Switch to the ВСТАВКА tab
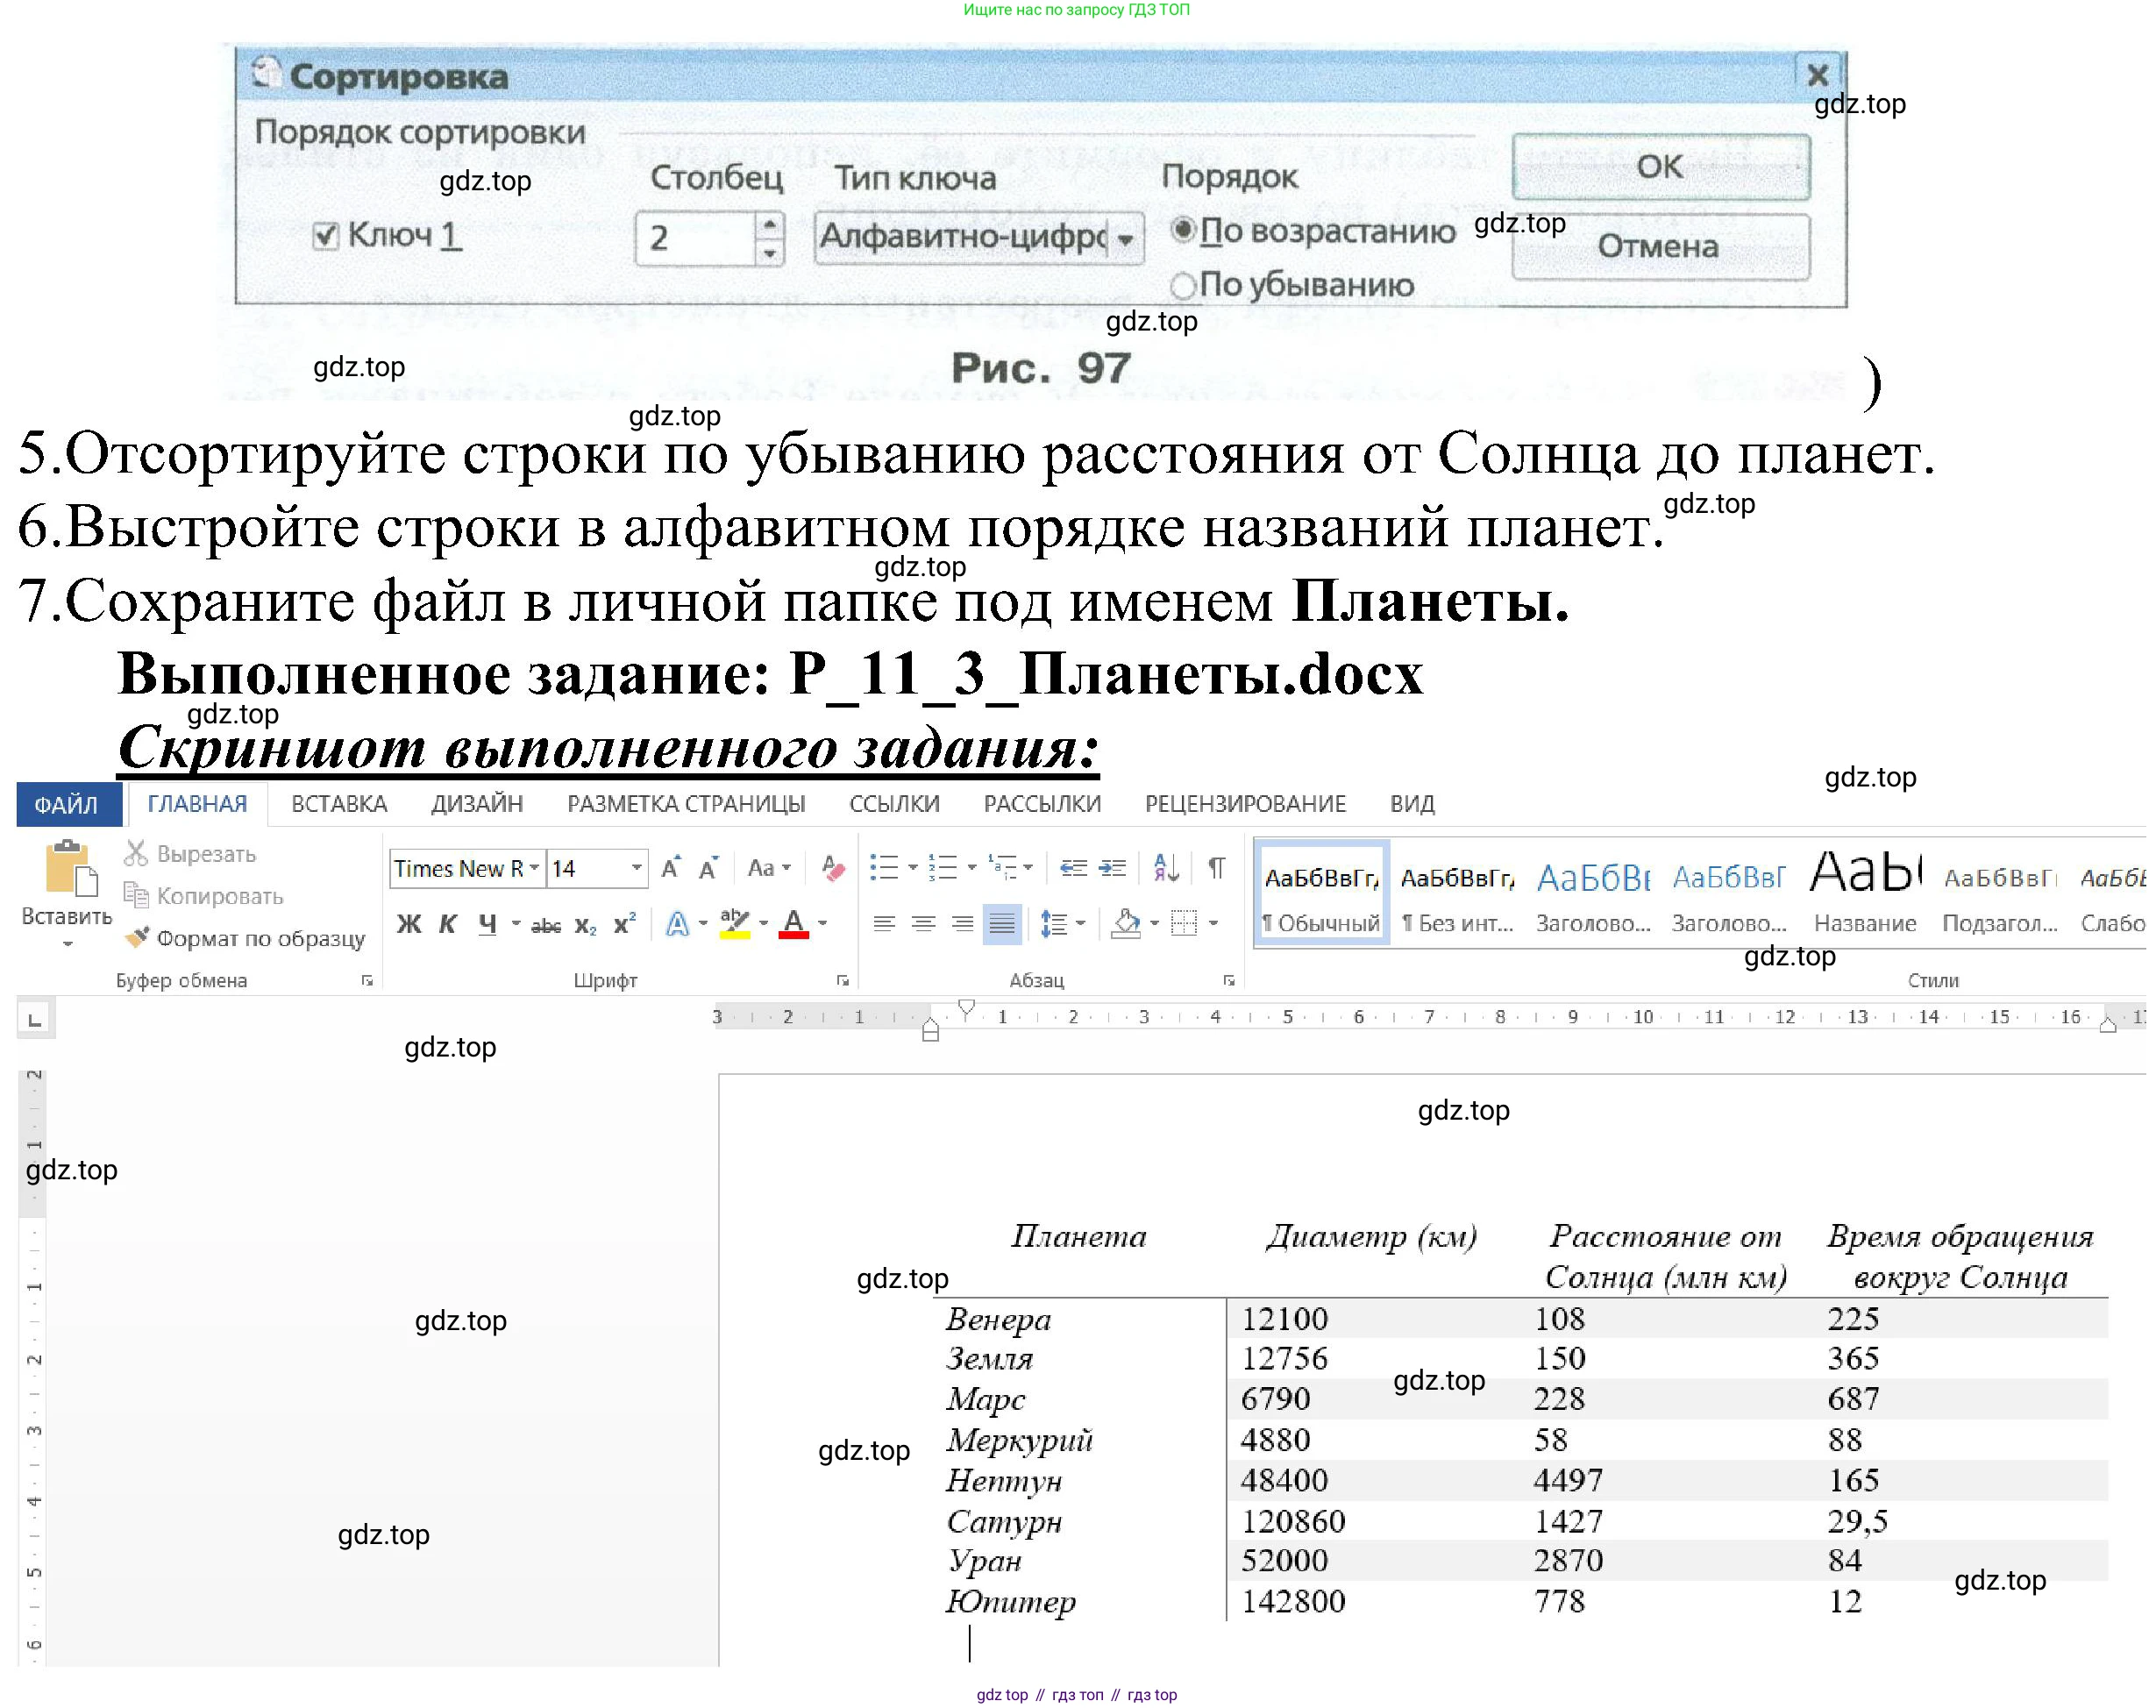Viewport: 2156px width, 1708px height. pyautogui.click(x=339, y=805)
